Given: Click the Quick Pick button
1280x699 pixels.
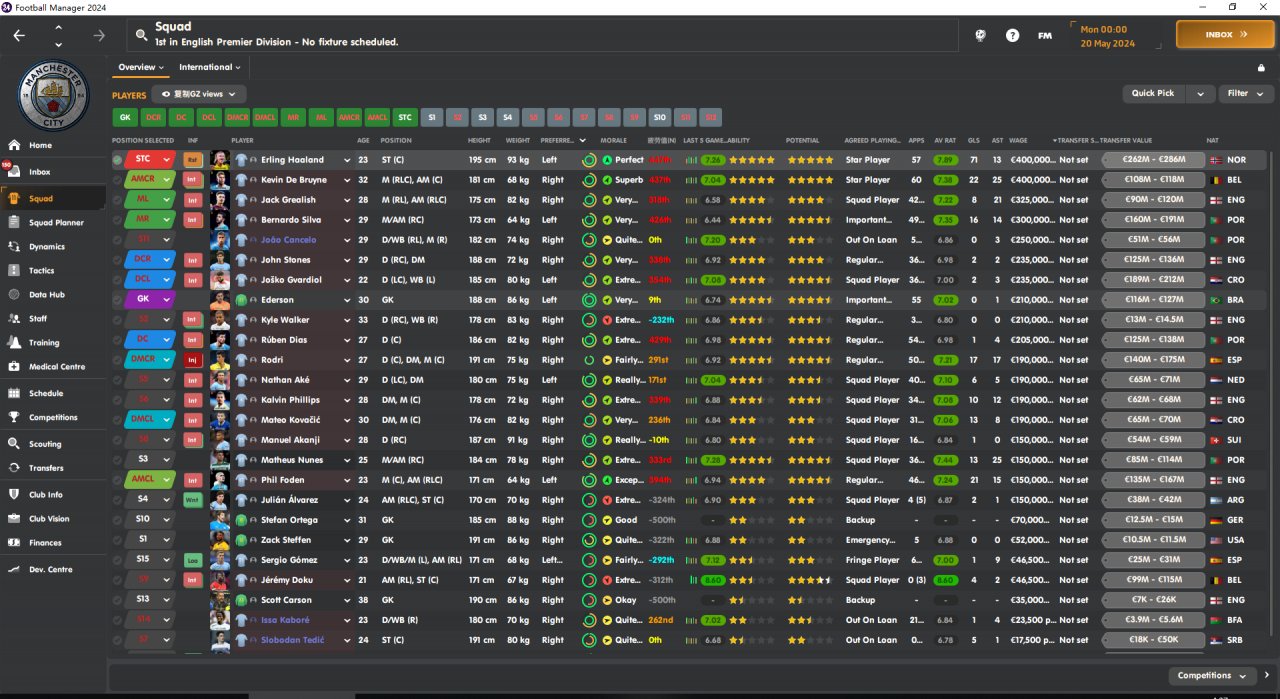Looking at the screenshot, I should click(1153, 93).
